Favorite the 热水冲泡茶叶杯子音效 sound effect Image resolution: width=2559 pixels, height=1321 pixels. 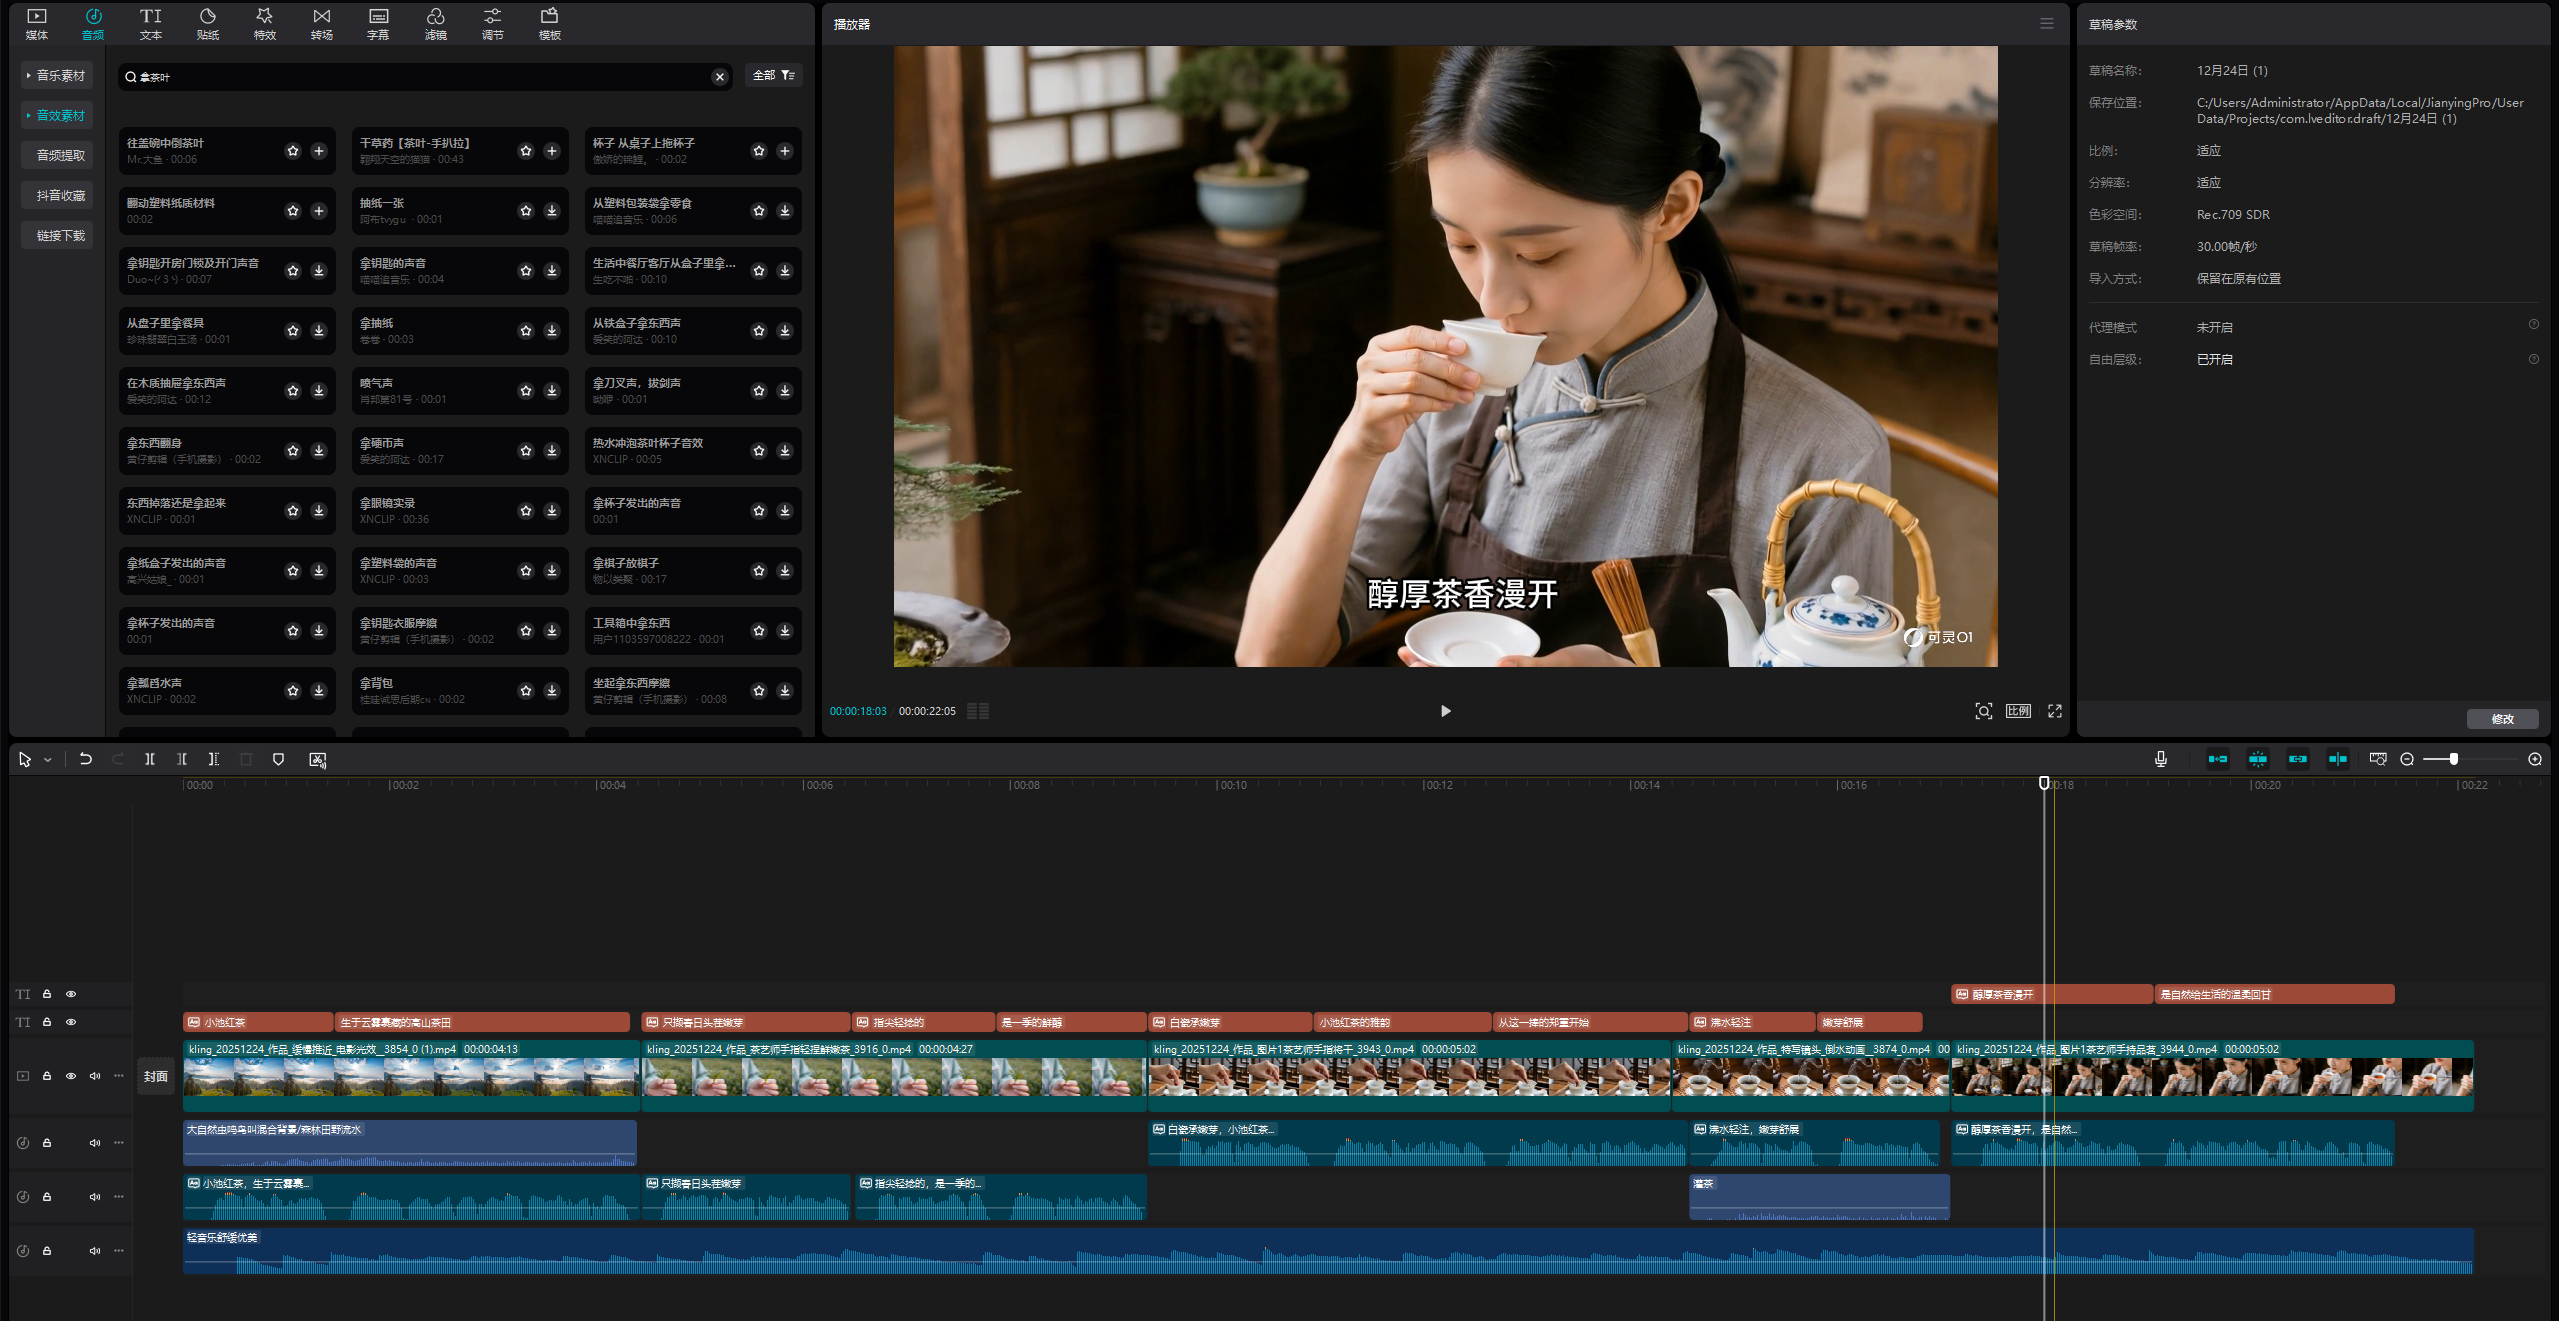pos(759,451)
